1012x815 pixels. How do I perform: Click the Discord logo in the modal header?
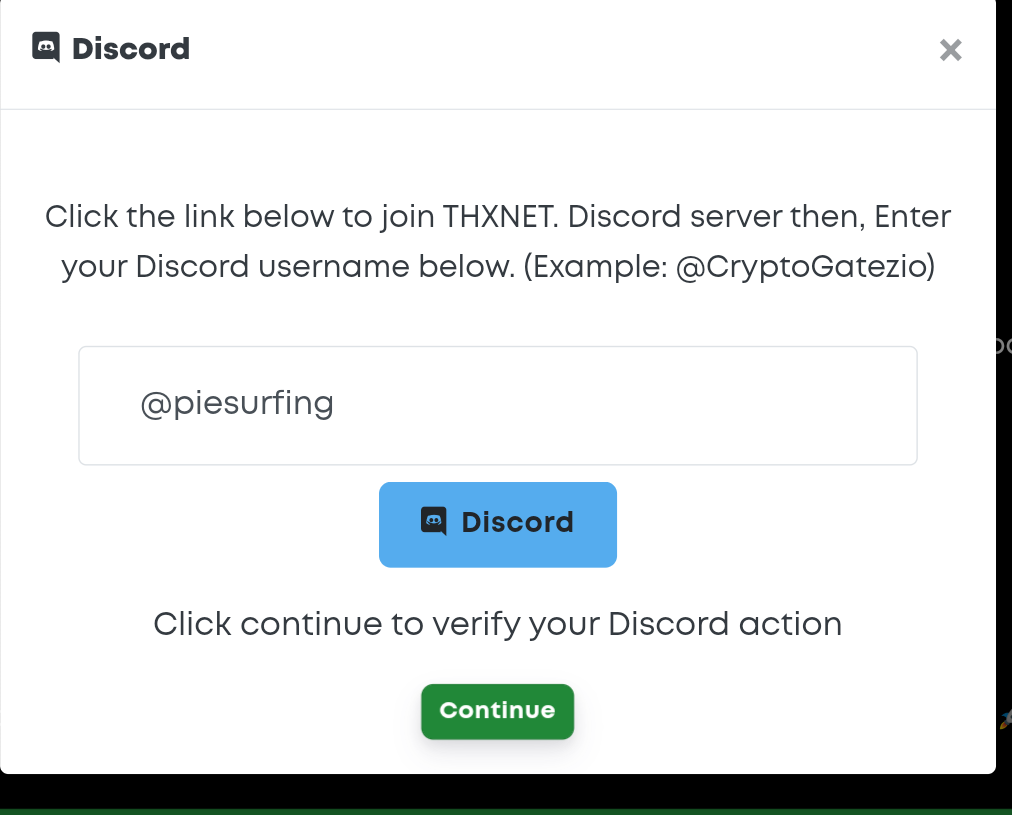coord(46,47)
